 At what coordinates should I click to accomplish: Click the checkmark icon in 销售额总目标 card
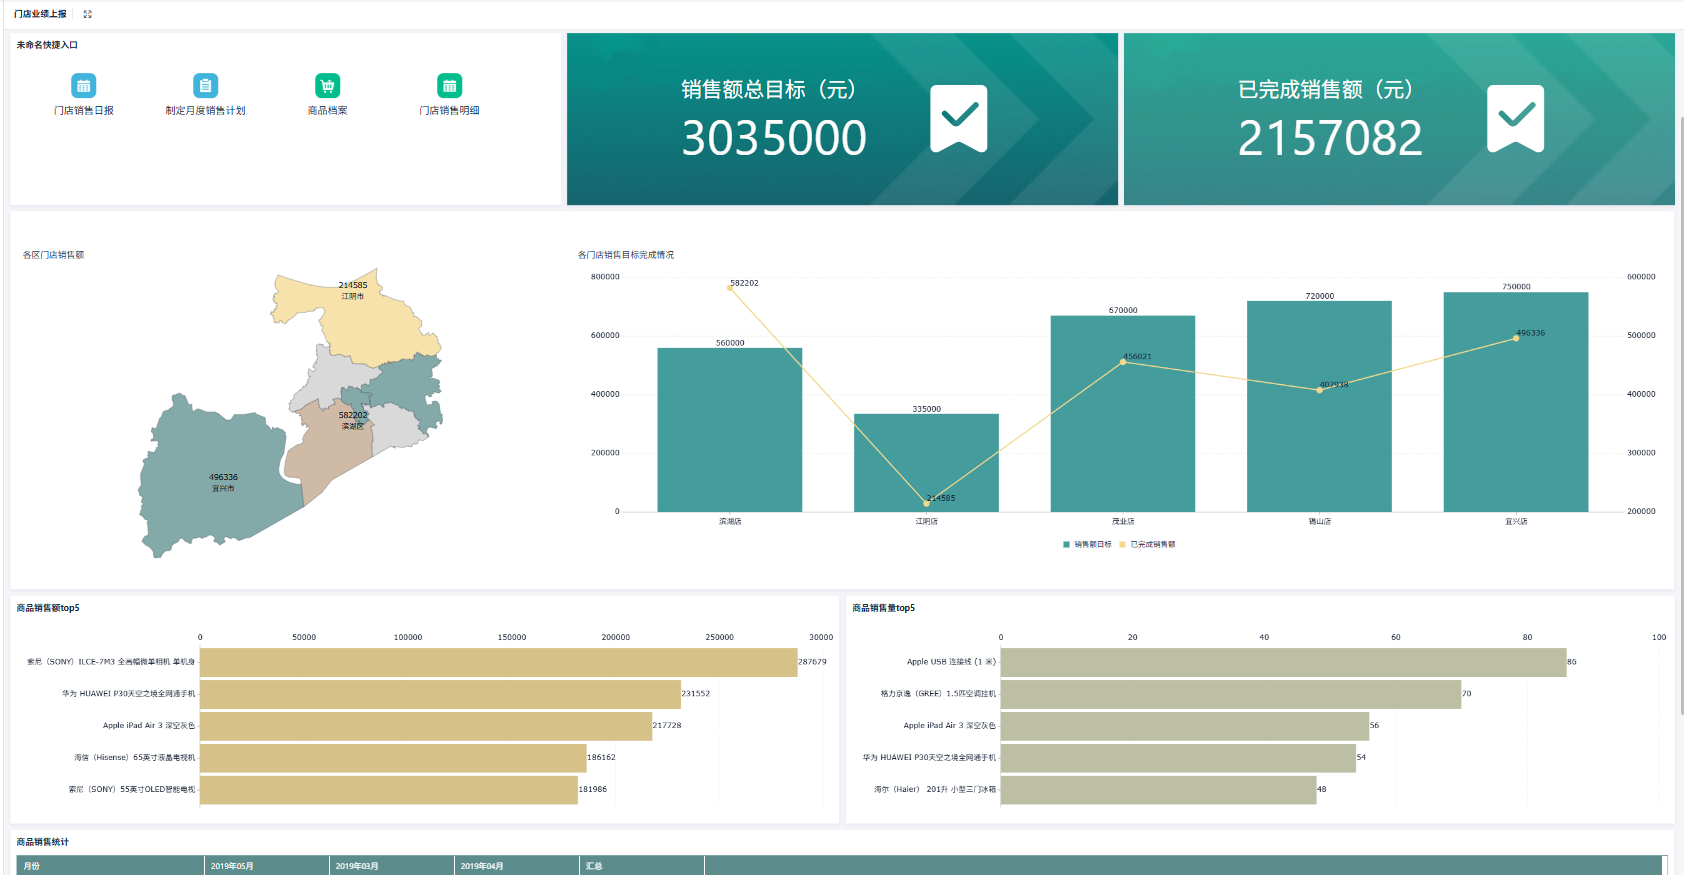click(959, 118)
